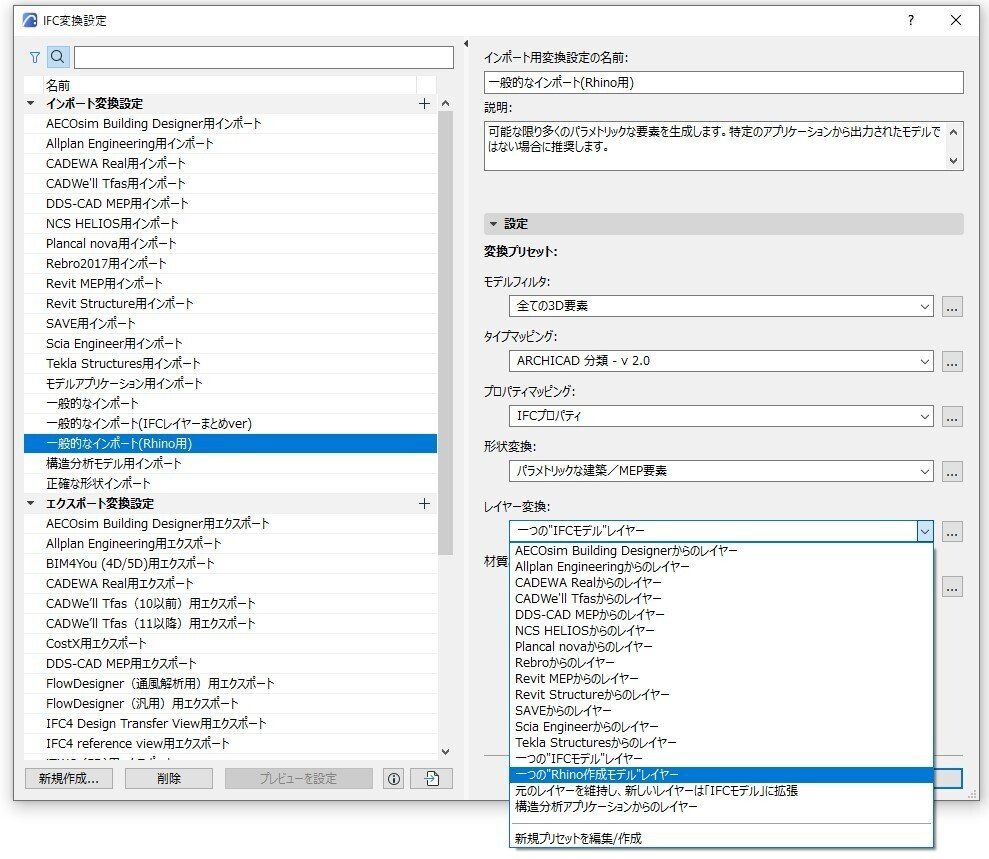Click the search magnifier icon
This screenshot has width=989, height=859.
[57, 57]
